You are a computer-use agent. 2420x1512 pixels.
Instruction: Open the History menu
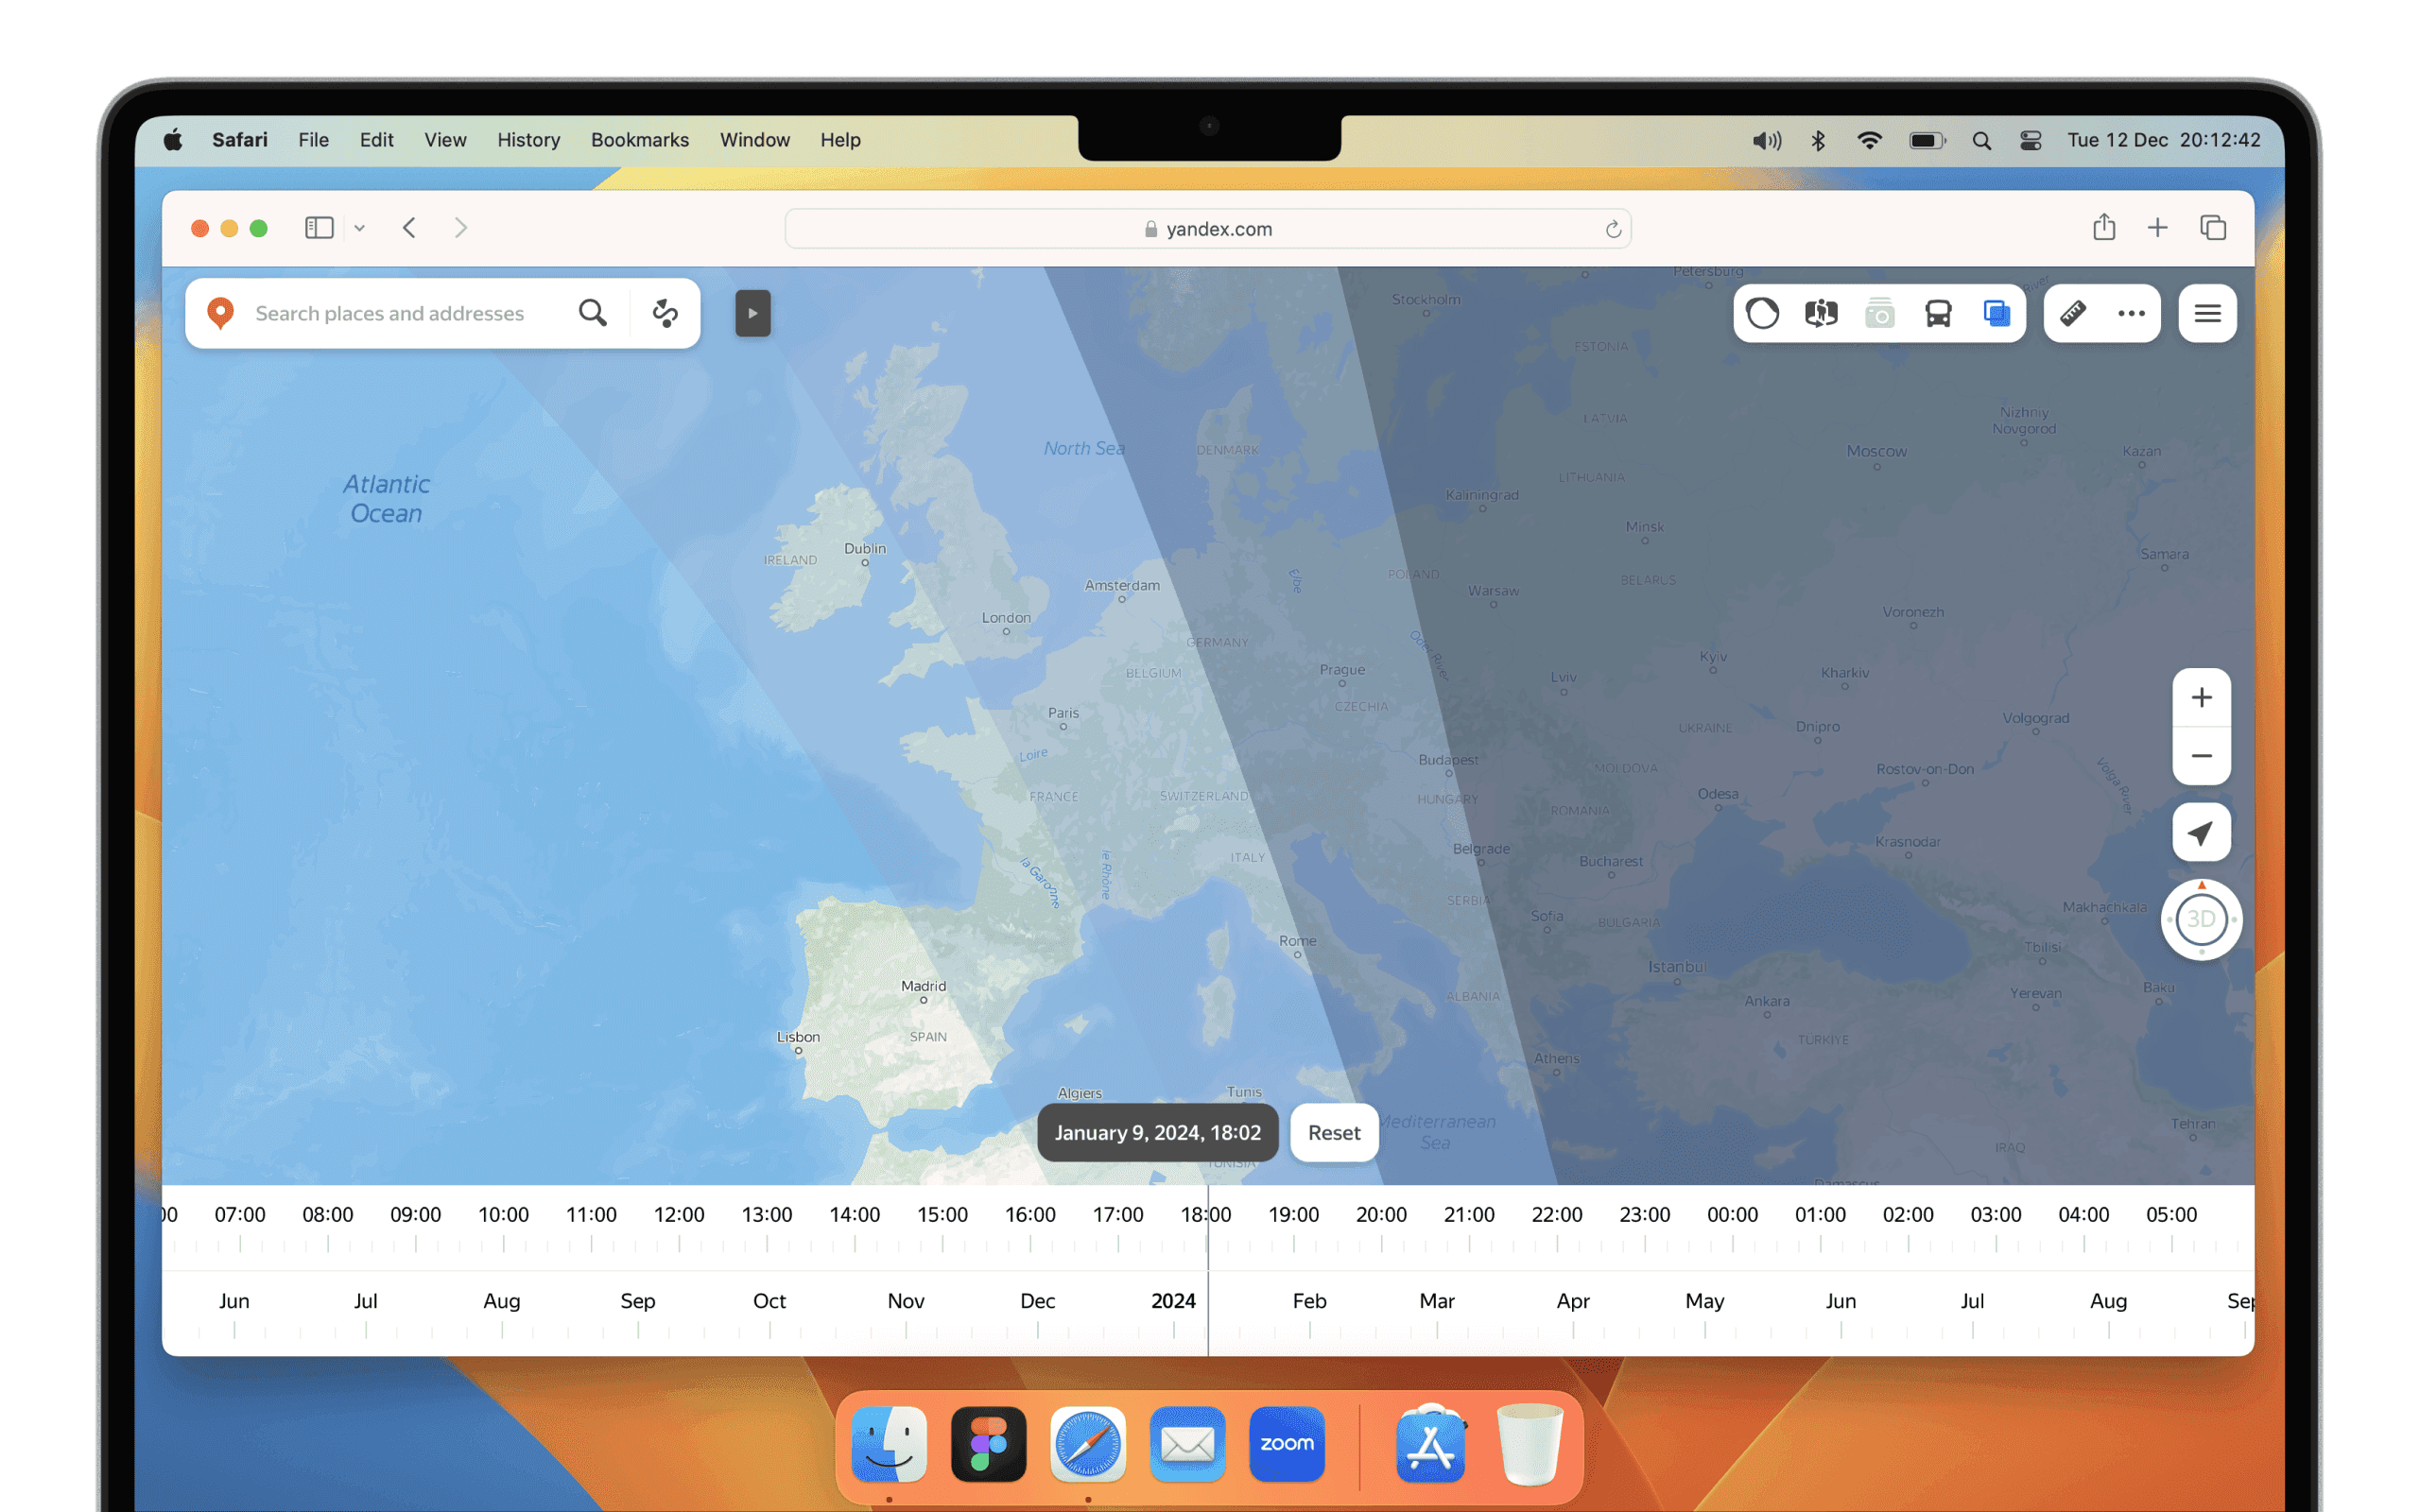point(528,140)
